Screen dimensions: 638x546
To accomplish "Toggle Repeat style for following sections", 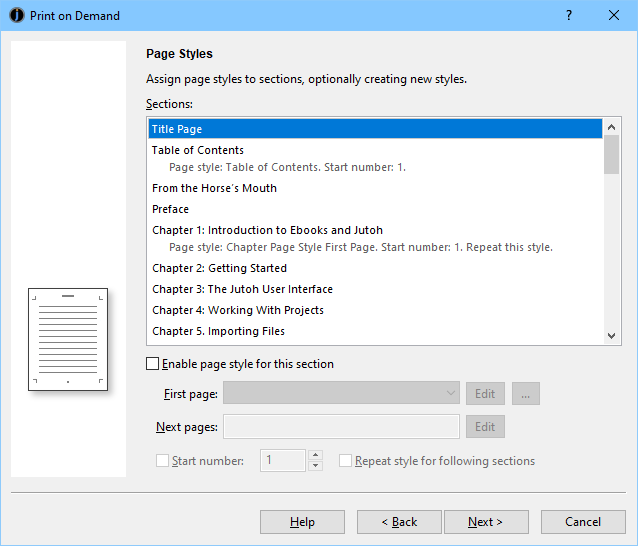I will pos(346,461).
